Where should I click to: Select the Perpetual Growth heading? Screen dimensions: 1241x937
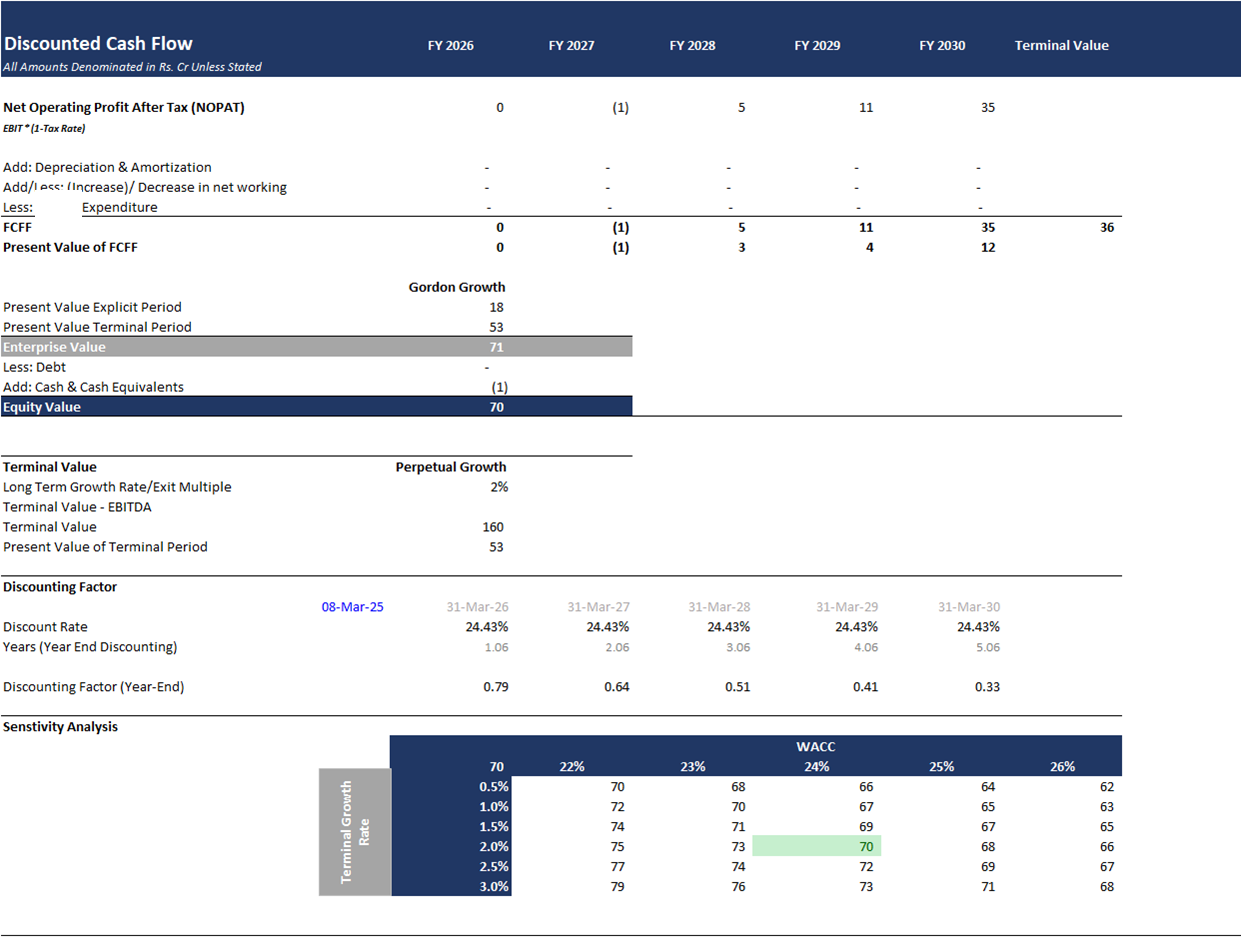[451, 467]
